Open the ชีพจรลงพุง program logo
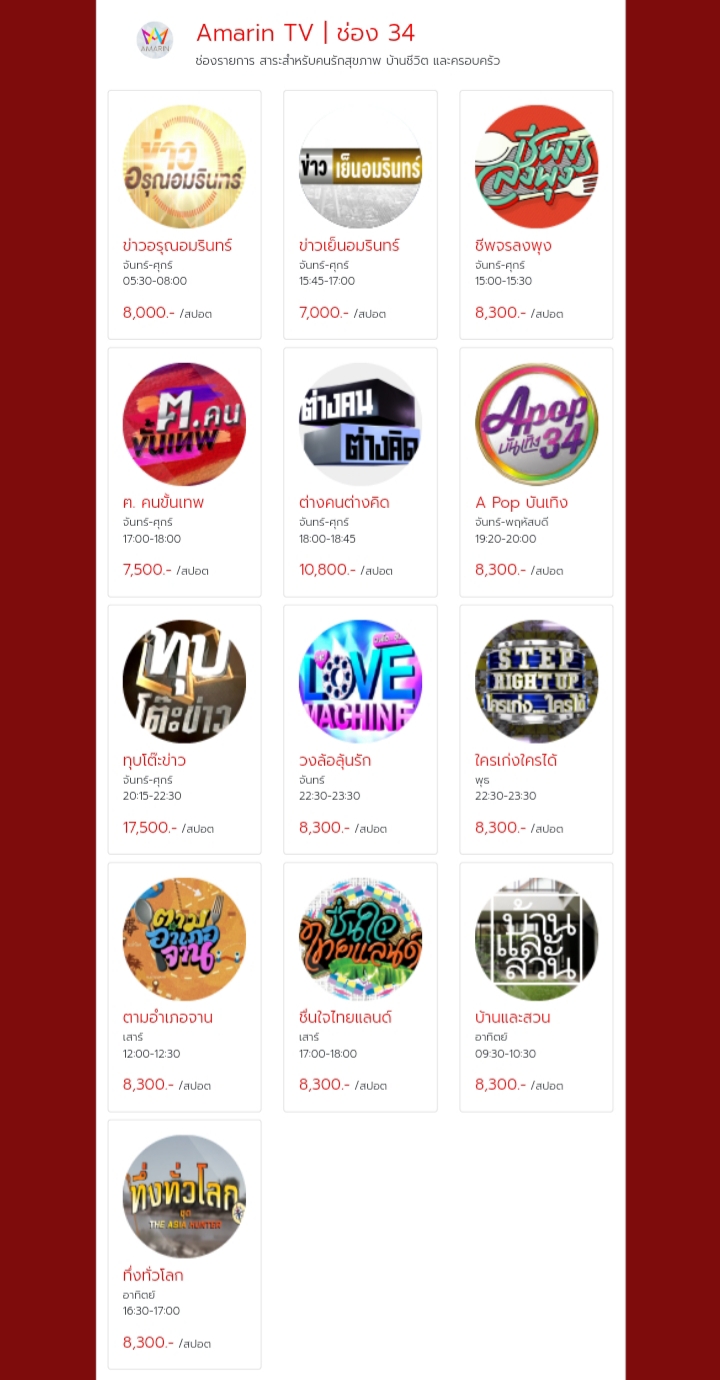This screenshot has height=1380, width=720. click(536, 167)
